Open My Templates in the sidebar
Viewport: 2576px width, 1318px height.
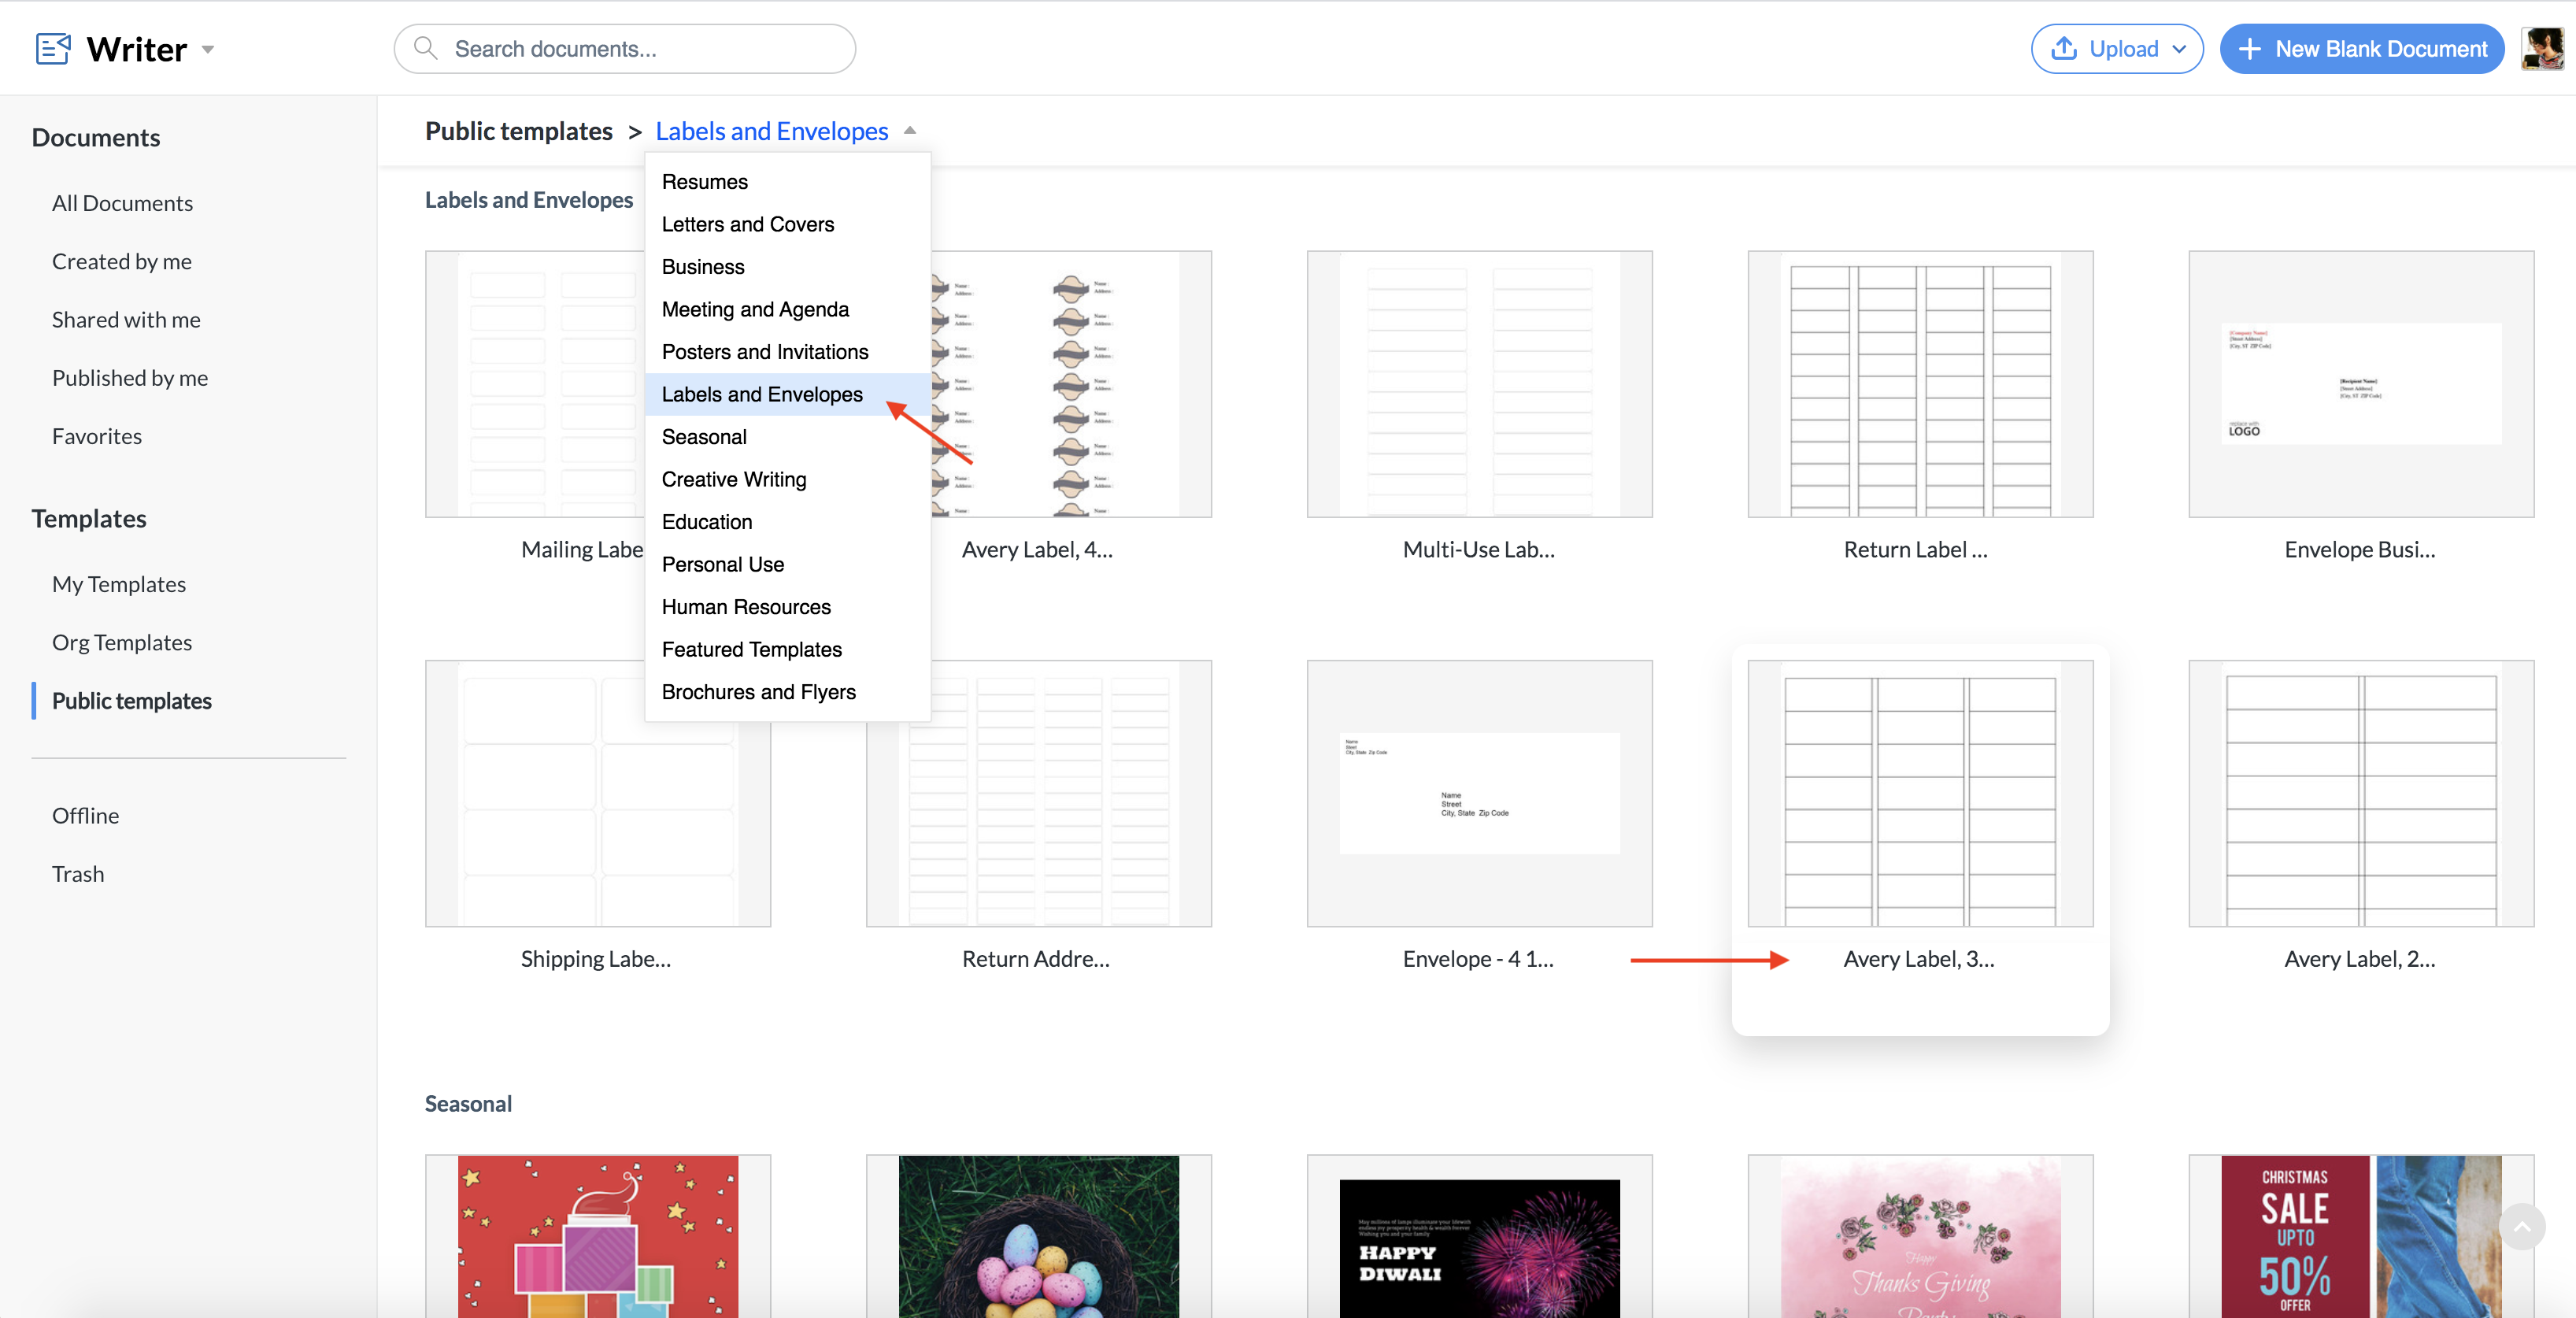(x=118, y=583)
